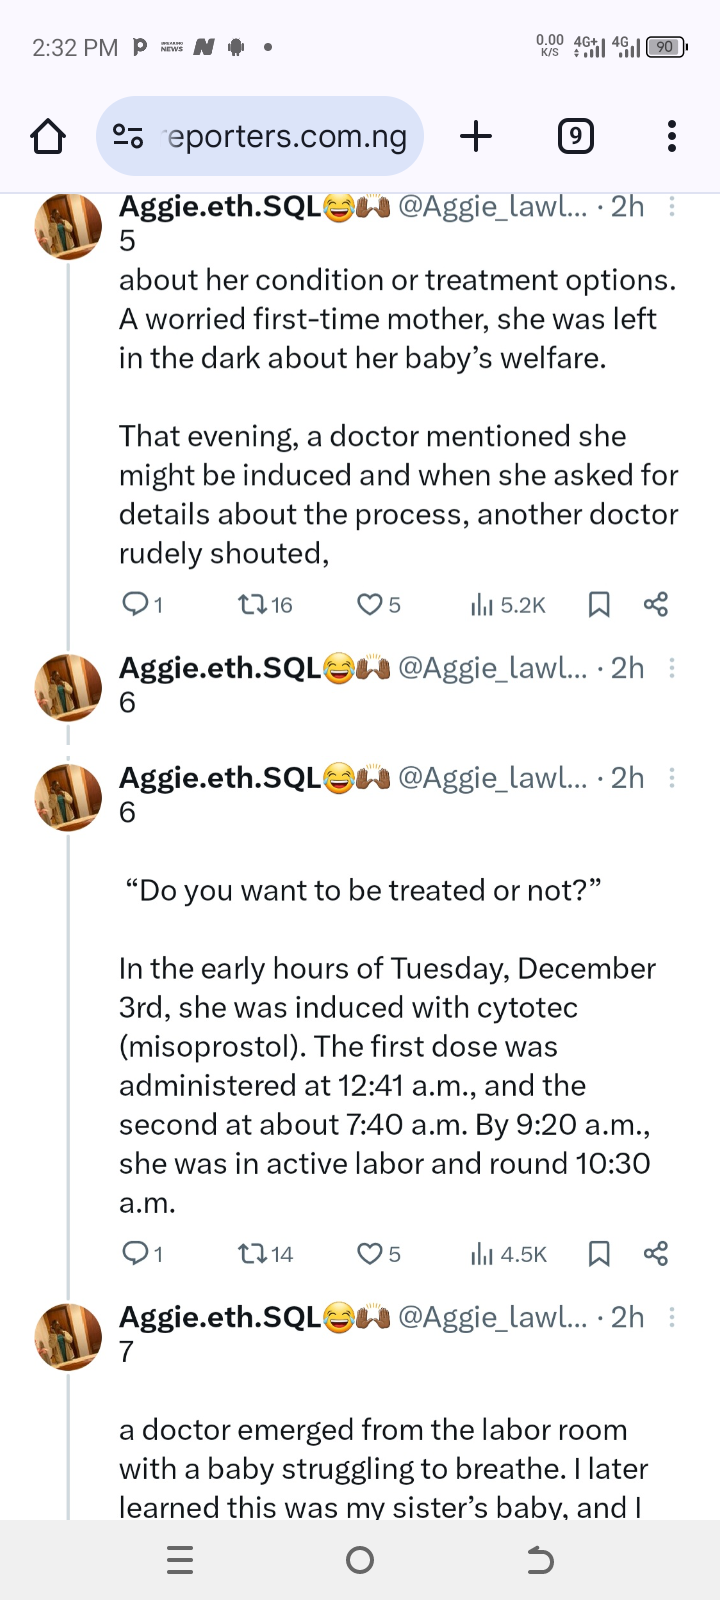The image size is (720, 1600).
Task: Open more options on tweet 7
Action: [x=672, y=1317]
